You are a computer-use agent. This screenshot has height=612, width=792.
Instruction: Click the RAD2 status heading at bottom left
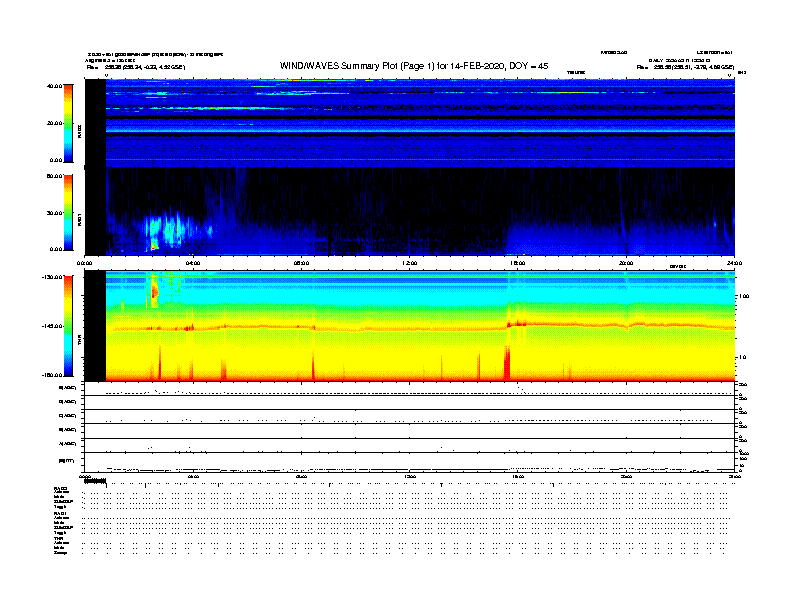[x=60, y=488]
